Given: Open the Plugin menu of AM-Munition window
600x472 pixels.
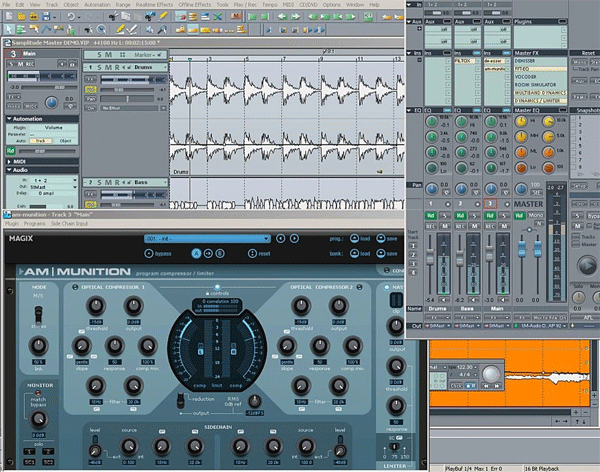Looking at the screenshot, I should pos(12,224).
